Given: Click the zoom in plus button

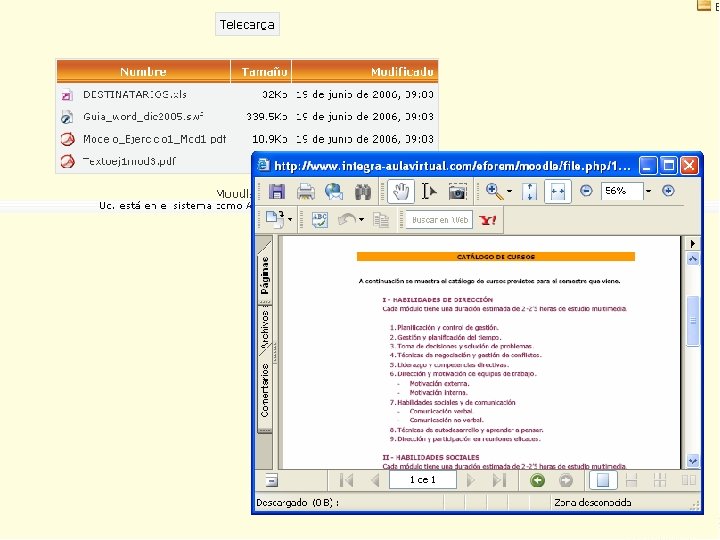Looking at the screenshot, I should point(668,191).
